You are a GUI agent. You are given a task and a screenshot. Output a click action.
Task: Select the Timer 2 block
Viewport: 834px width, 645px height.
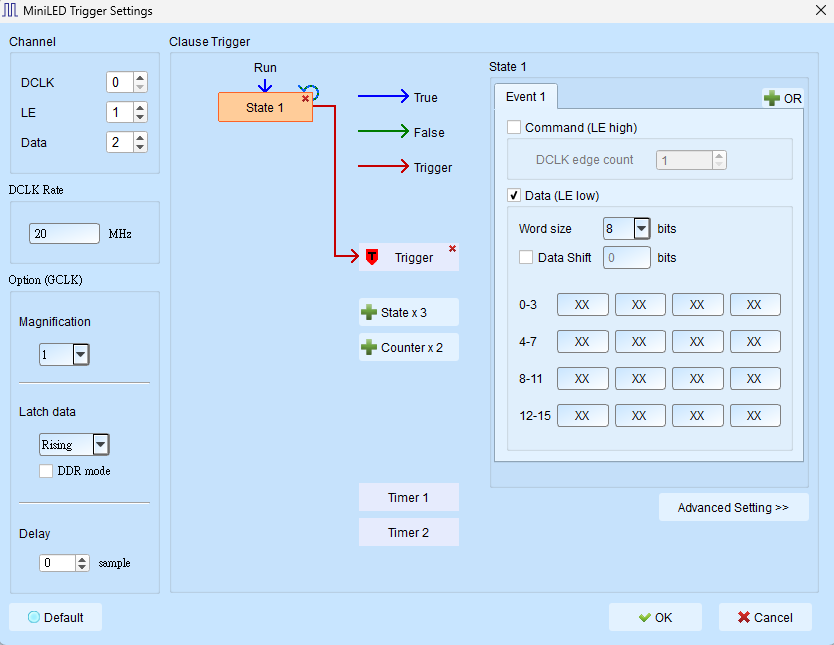(408, 532)
